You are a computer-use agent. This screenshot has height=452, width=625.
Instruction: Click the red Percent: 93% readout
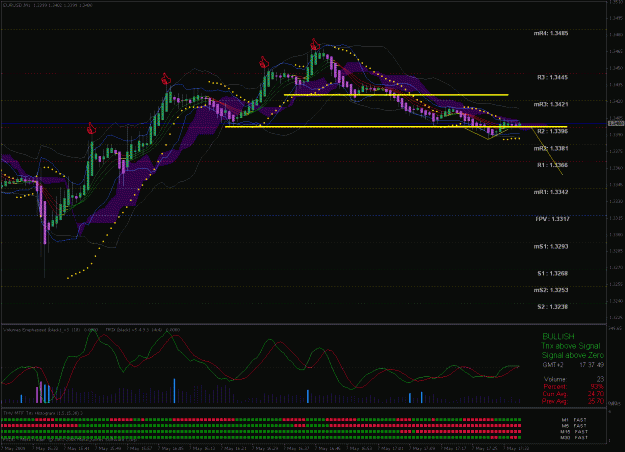574,387
